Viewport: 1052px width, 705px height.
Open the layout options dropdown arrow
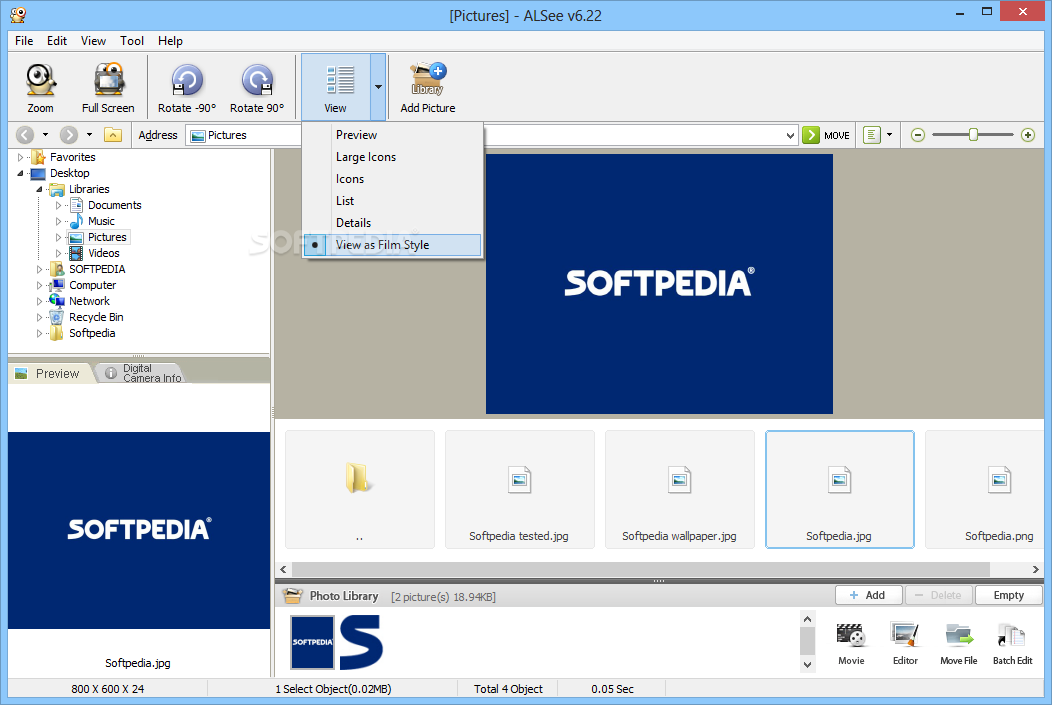890,135
